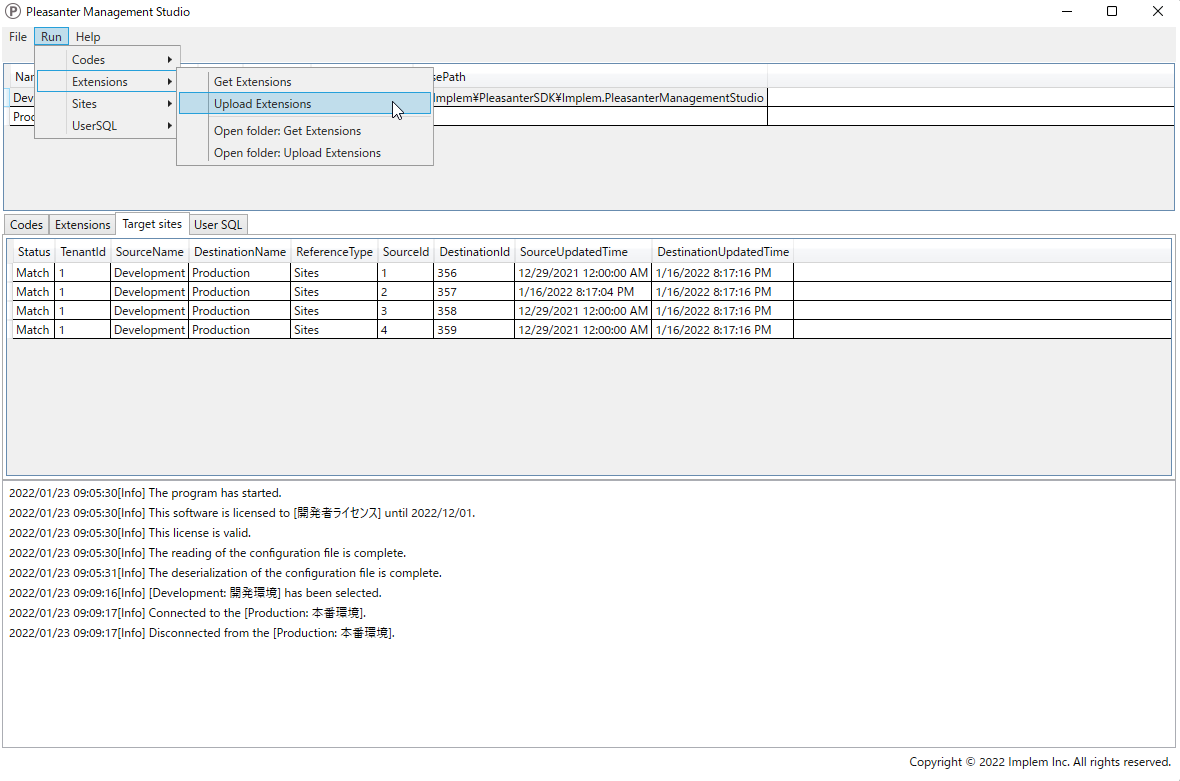The image size is (1180, 781).
Task: Click the Pleasanter app icon in title bar
Action: tap(13, 11)
